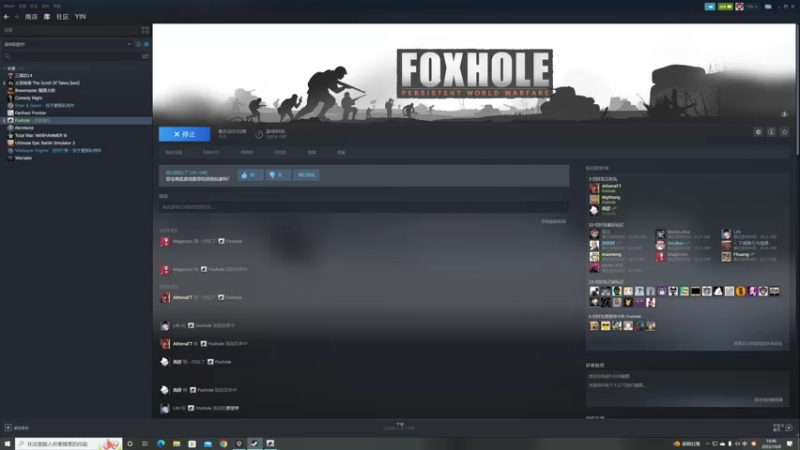Open Magicoco avatar in the first activity entry
Viewport: 800px width, 450px height.
pyautogui.click(x=165, y=241)
